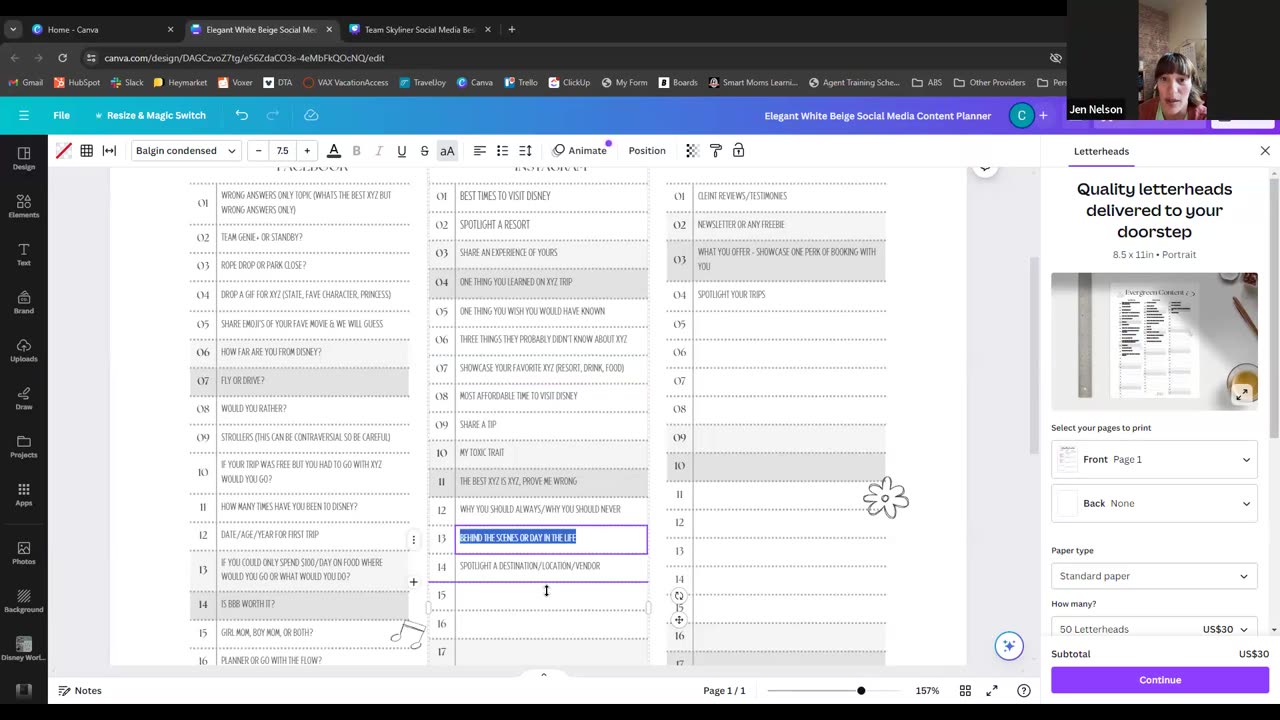
Task: Open the border style table icon
Action: [x=87, y=150]
